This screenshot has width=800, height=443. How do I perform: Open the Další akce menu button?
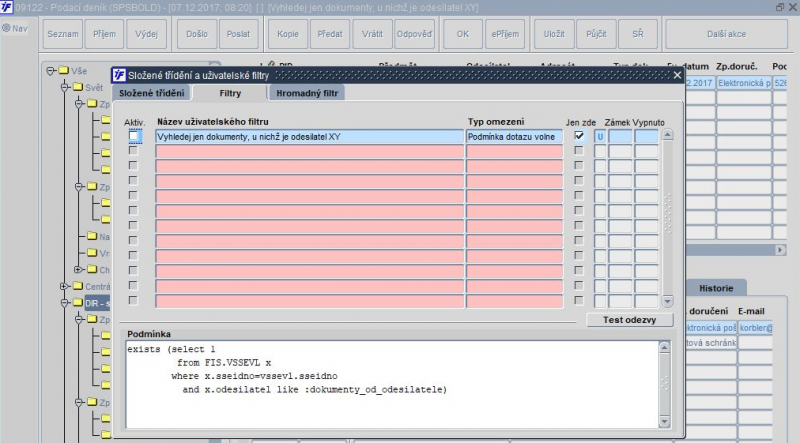(x=726, y=33)
